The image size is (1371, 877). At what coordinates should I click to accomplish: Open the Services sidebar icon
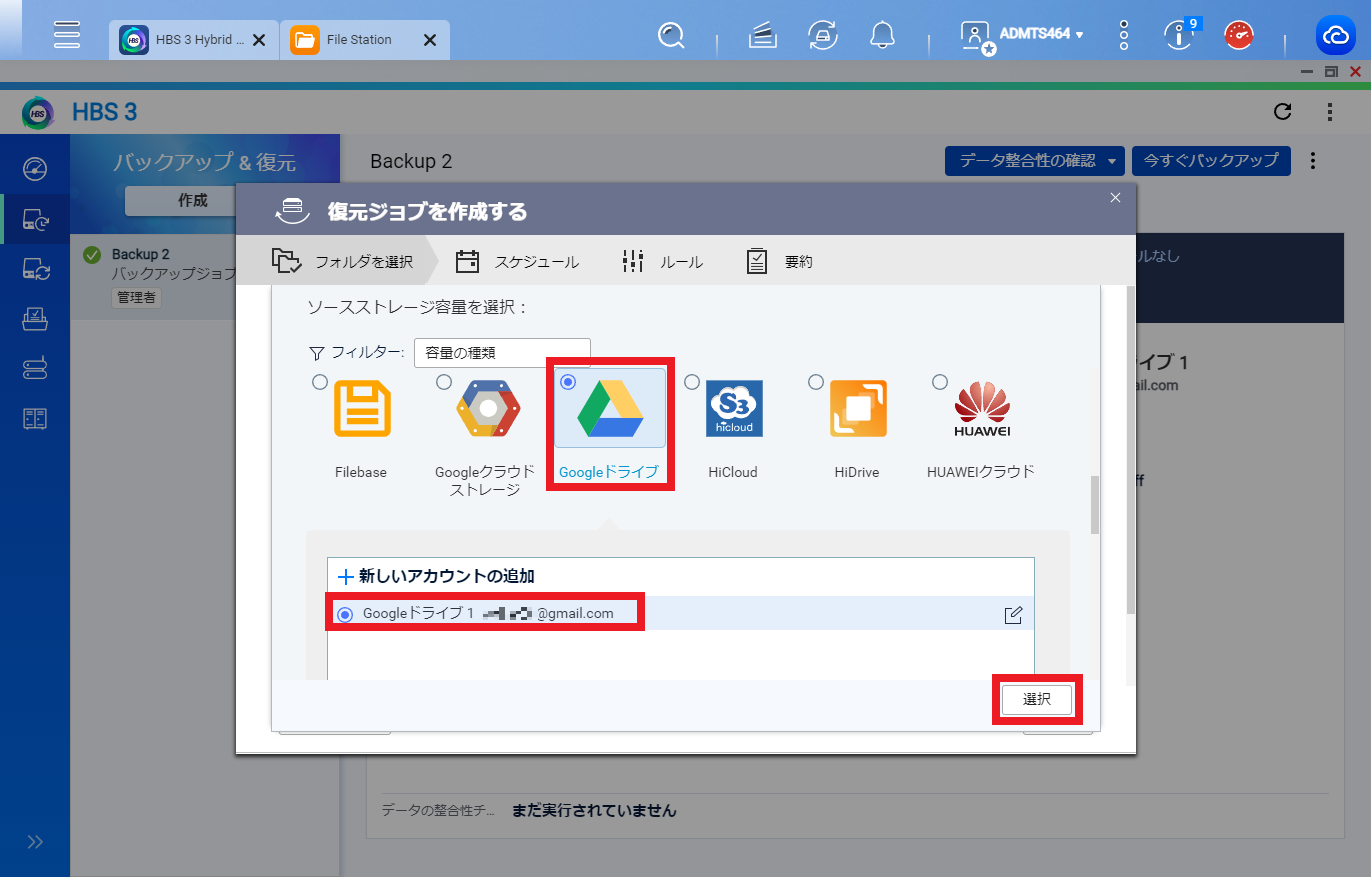pos(35,418)
